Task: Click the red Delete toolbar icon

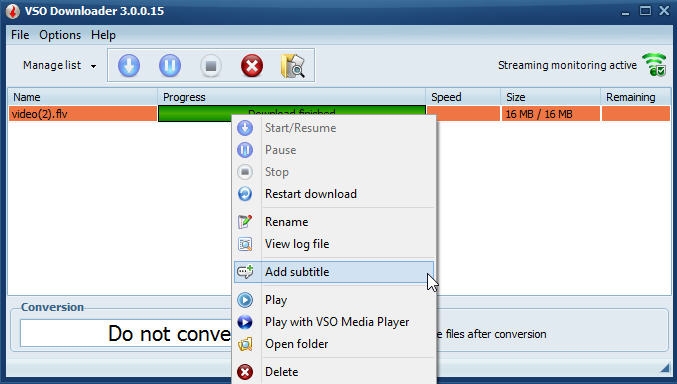Action: click(x=252, y=66)
